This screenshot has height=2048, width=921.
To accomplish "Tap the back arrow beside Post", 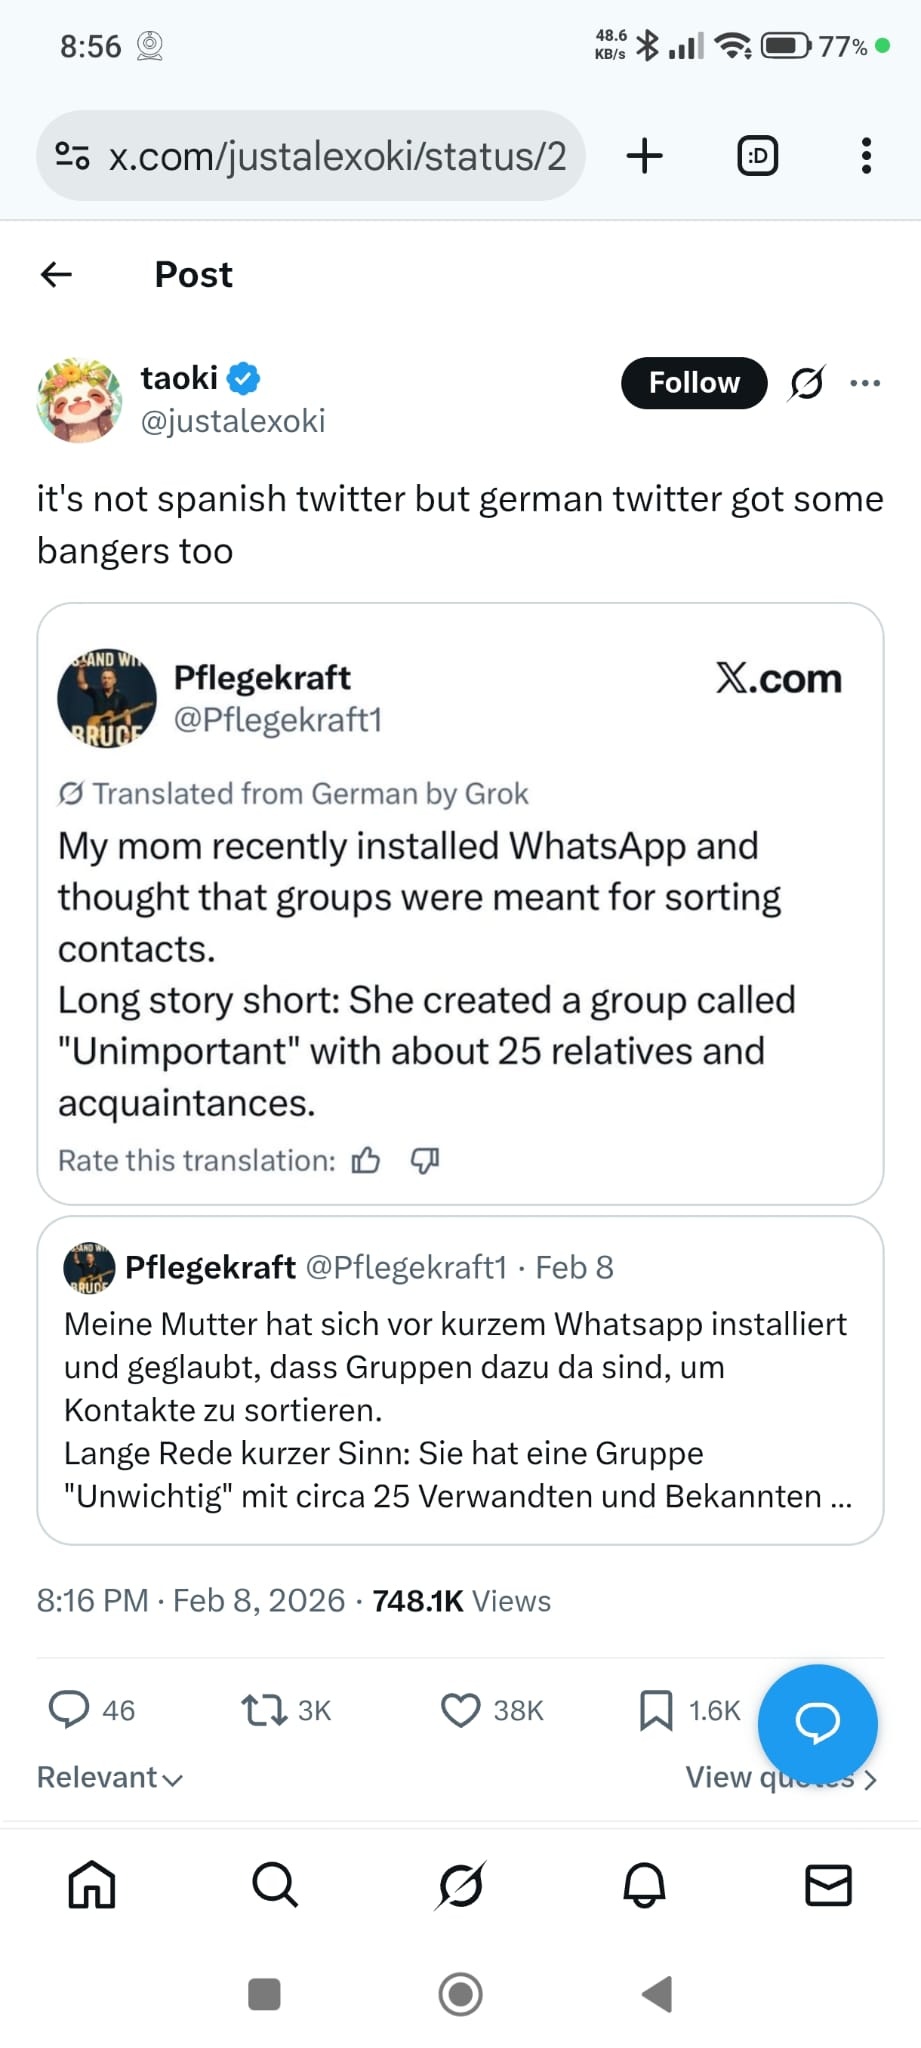I will (57, 274).
